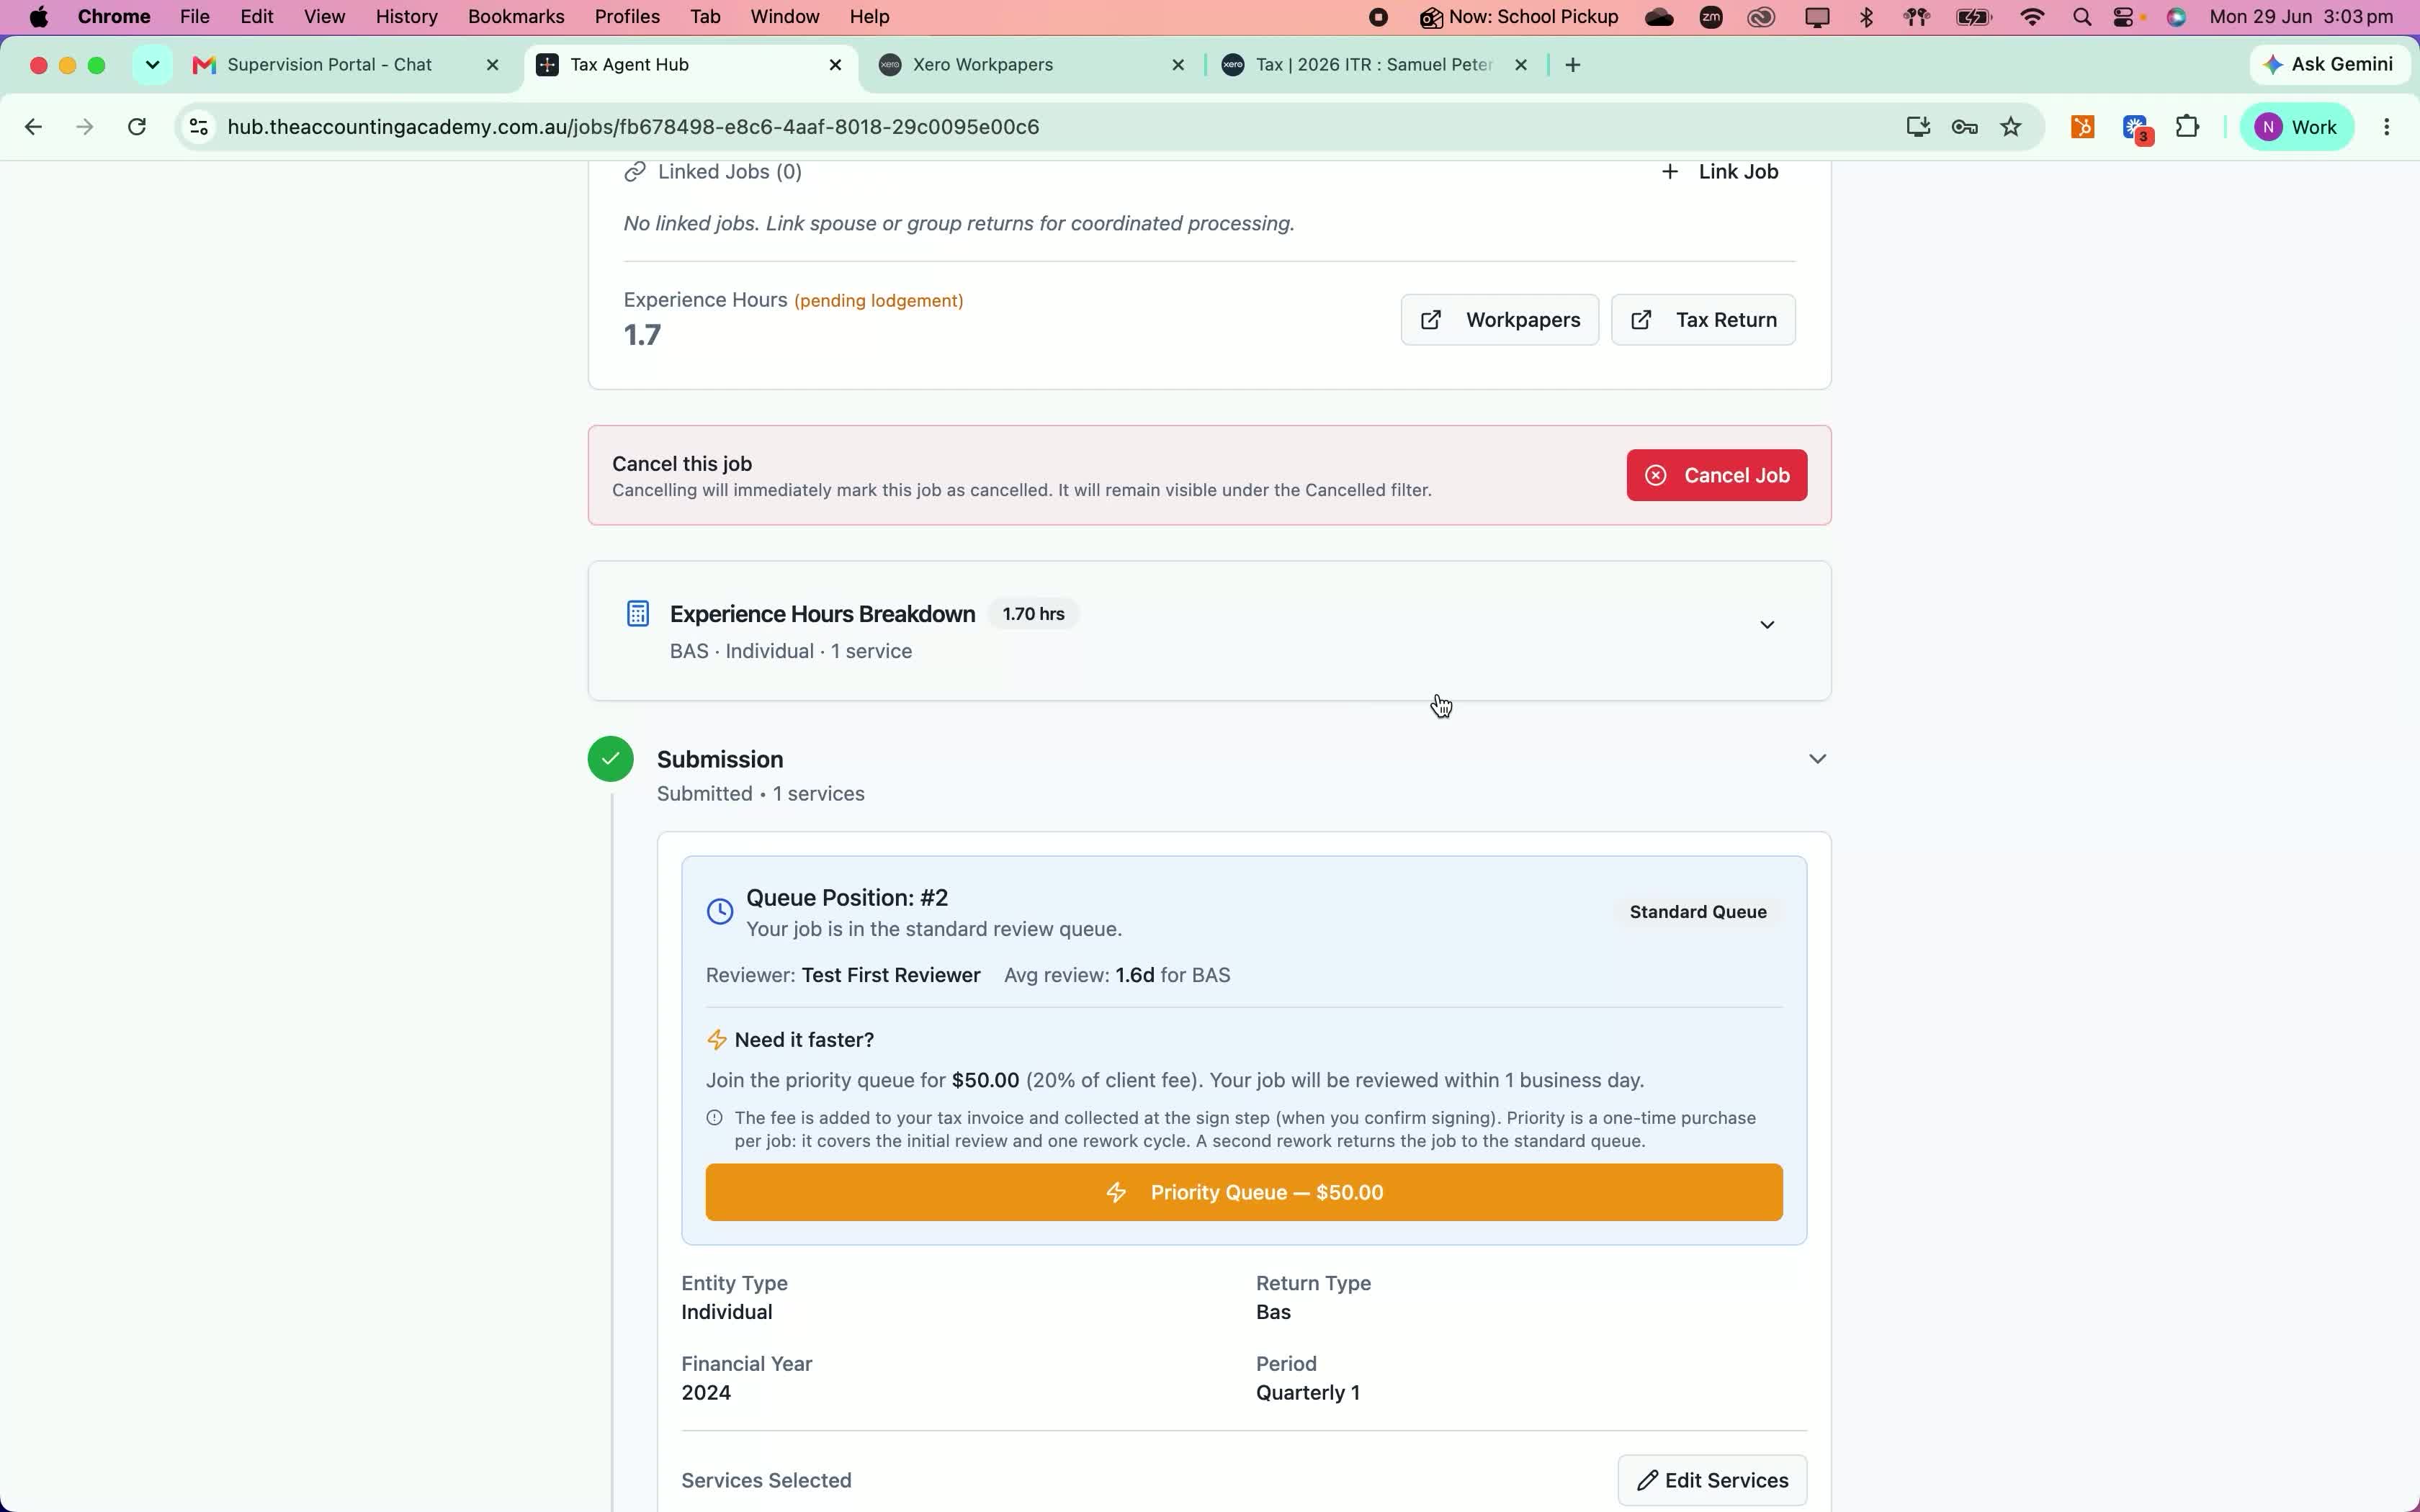Open the Bookmarks menu
This screenshot has width=2420, height=1512.
[x=516, y=17]
